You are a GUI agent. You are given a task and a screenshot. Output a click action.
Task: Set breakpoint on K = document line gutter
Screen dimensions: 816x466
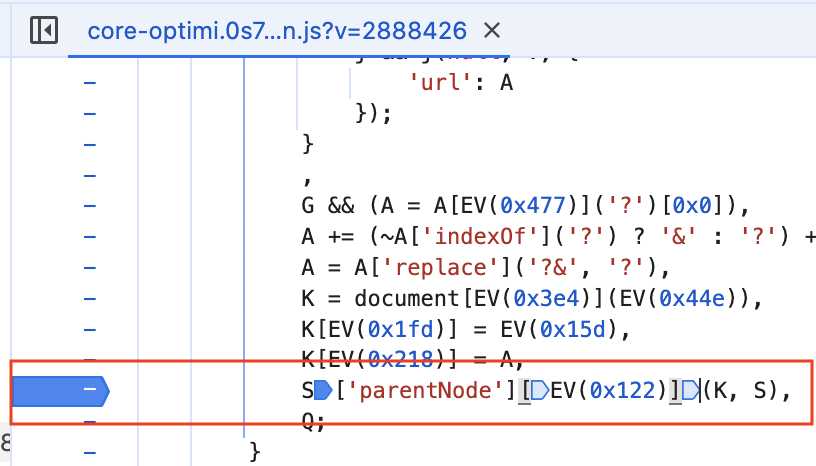(x=90, y=300)
